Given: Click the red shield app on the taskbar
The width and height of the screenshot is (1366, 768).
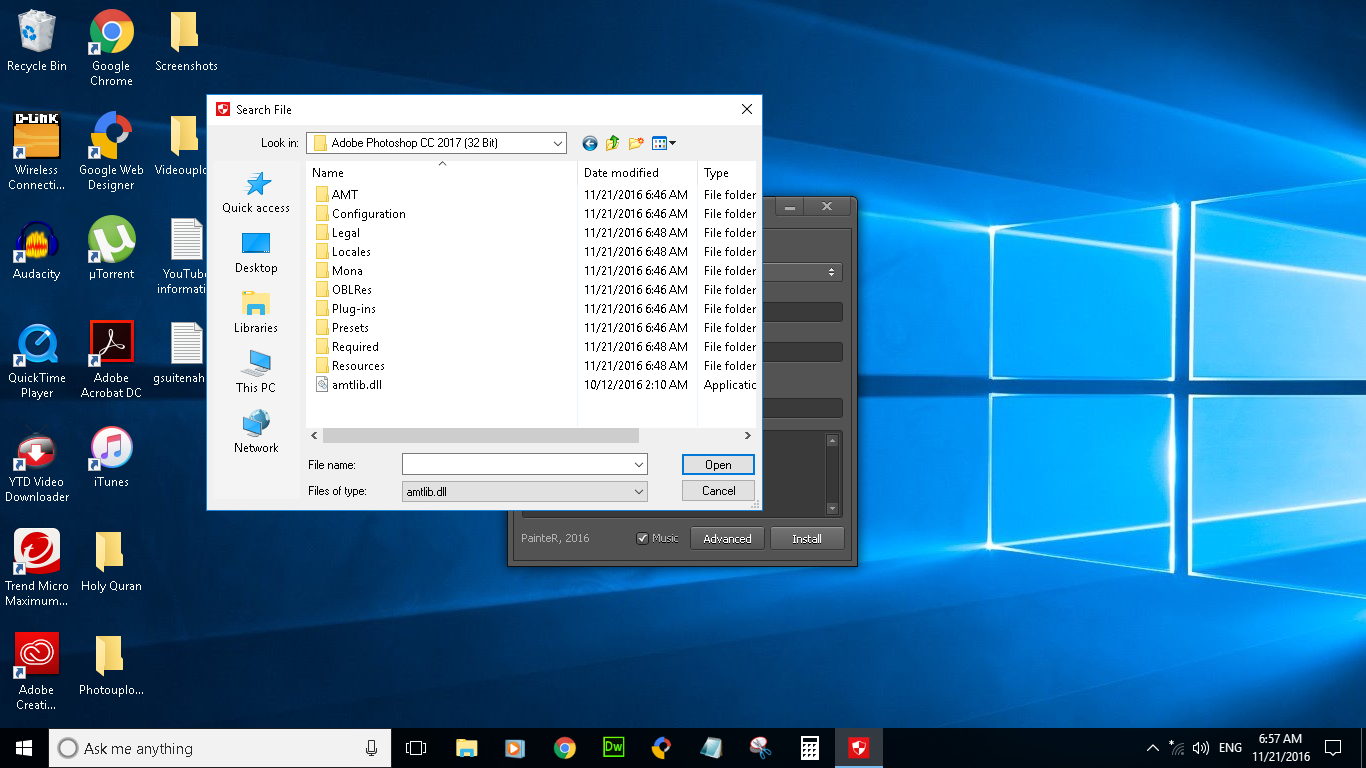Looking at the screenshot, I should click(x=858, y=747).
